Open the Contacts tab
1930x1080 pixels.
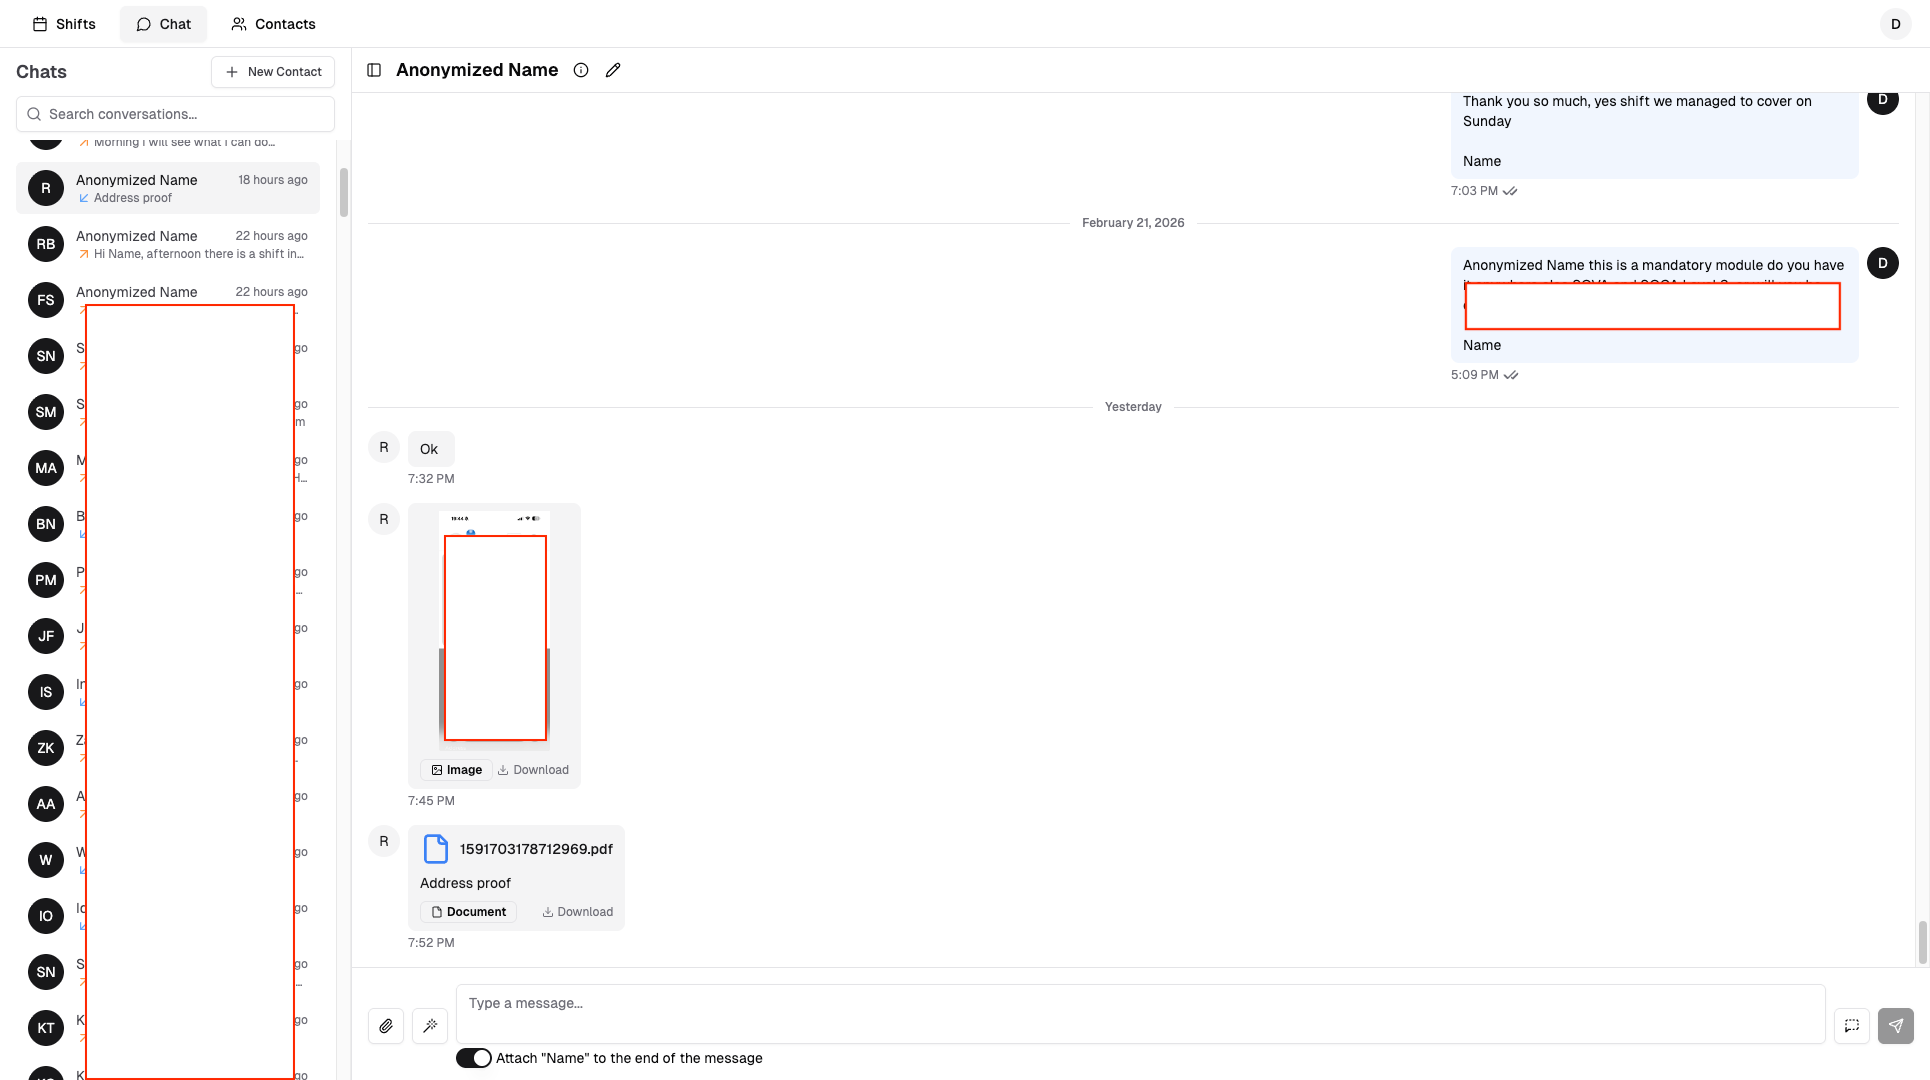point(273,24)
